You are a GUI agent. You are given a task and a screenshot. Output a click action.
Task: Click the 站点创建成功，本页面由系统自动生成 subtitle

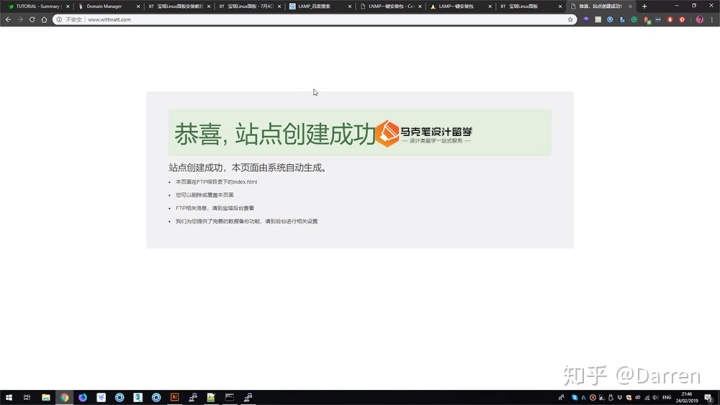[248, 168]
